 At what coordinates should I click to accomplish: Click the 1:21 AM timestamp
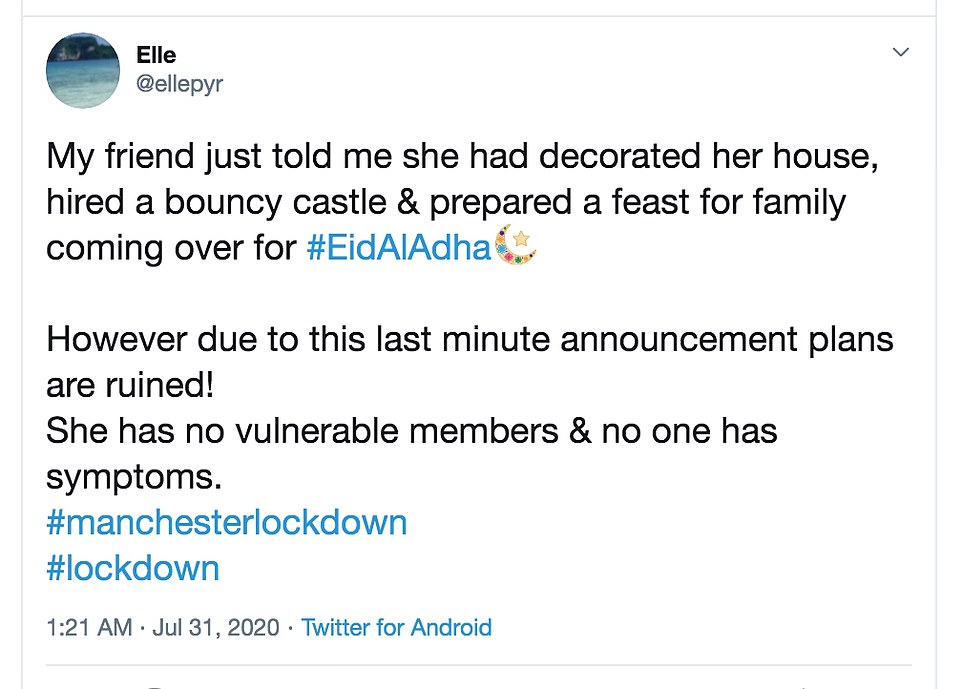click(89, 628)
